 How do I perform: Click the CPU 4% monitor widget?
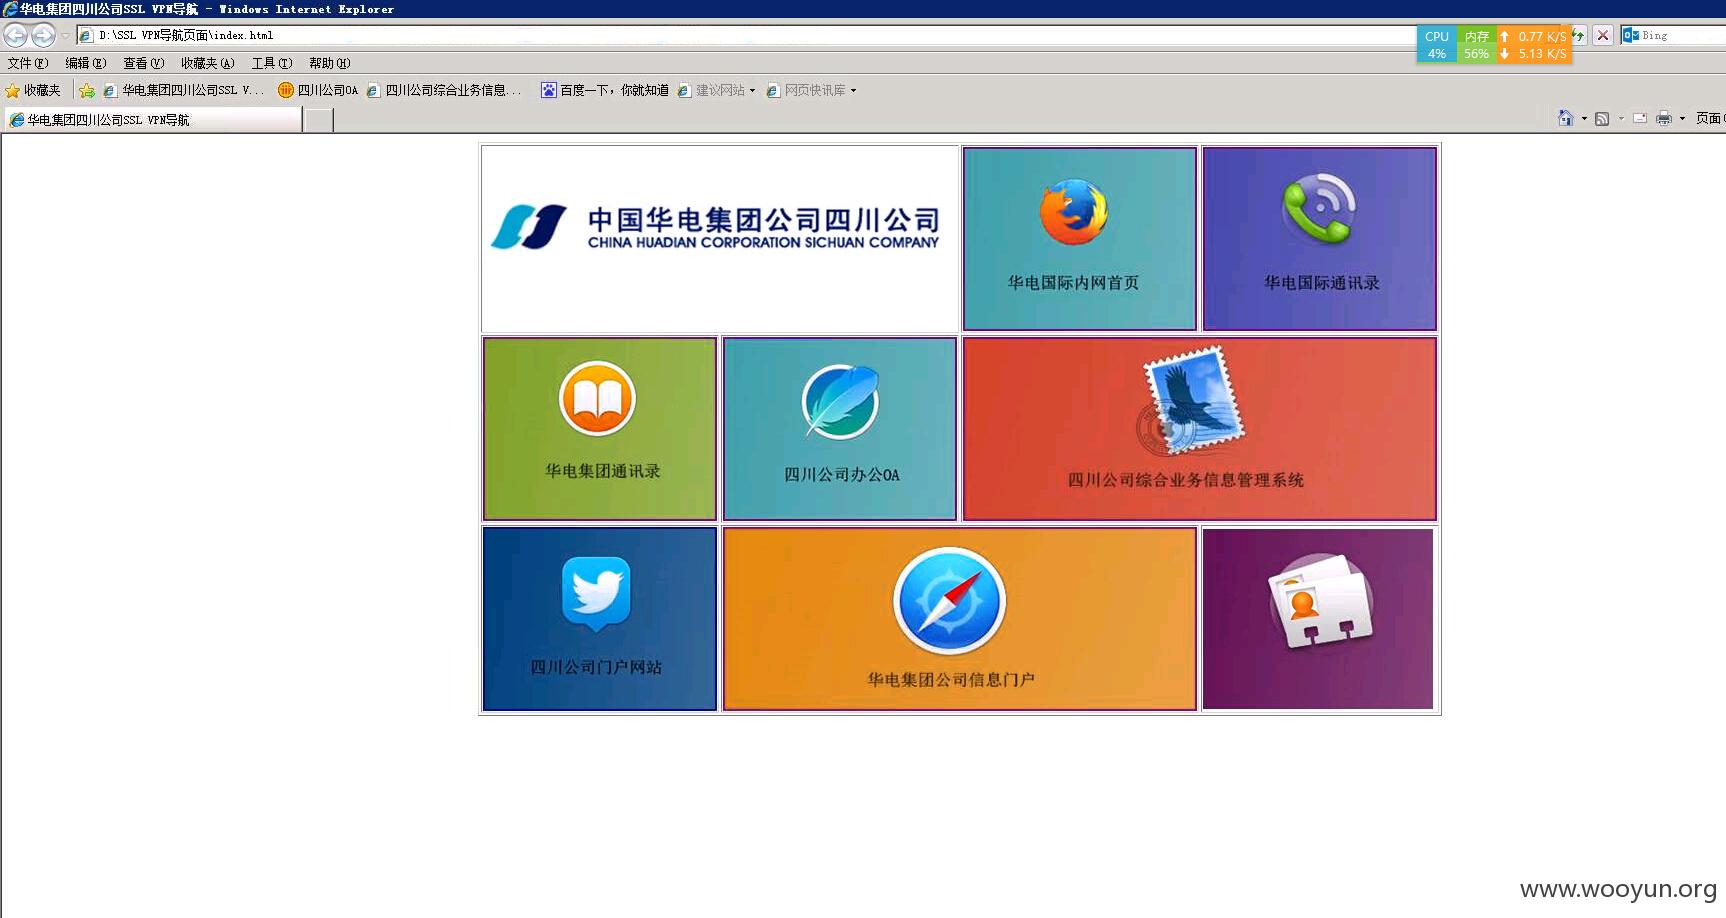tap(1437, 45)
